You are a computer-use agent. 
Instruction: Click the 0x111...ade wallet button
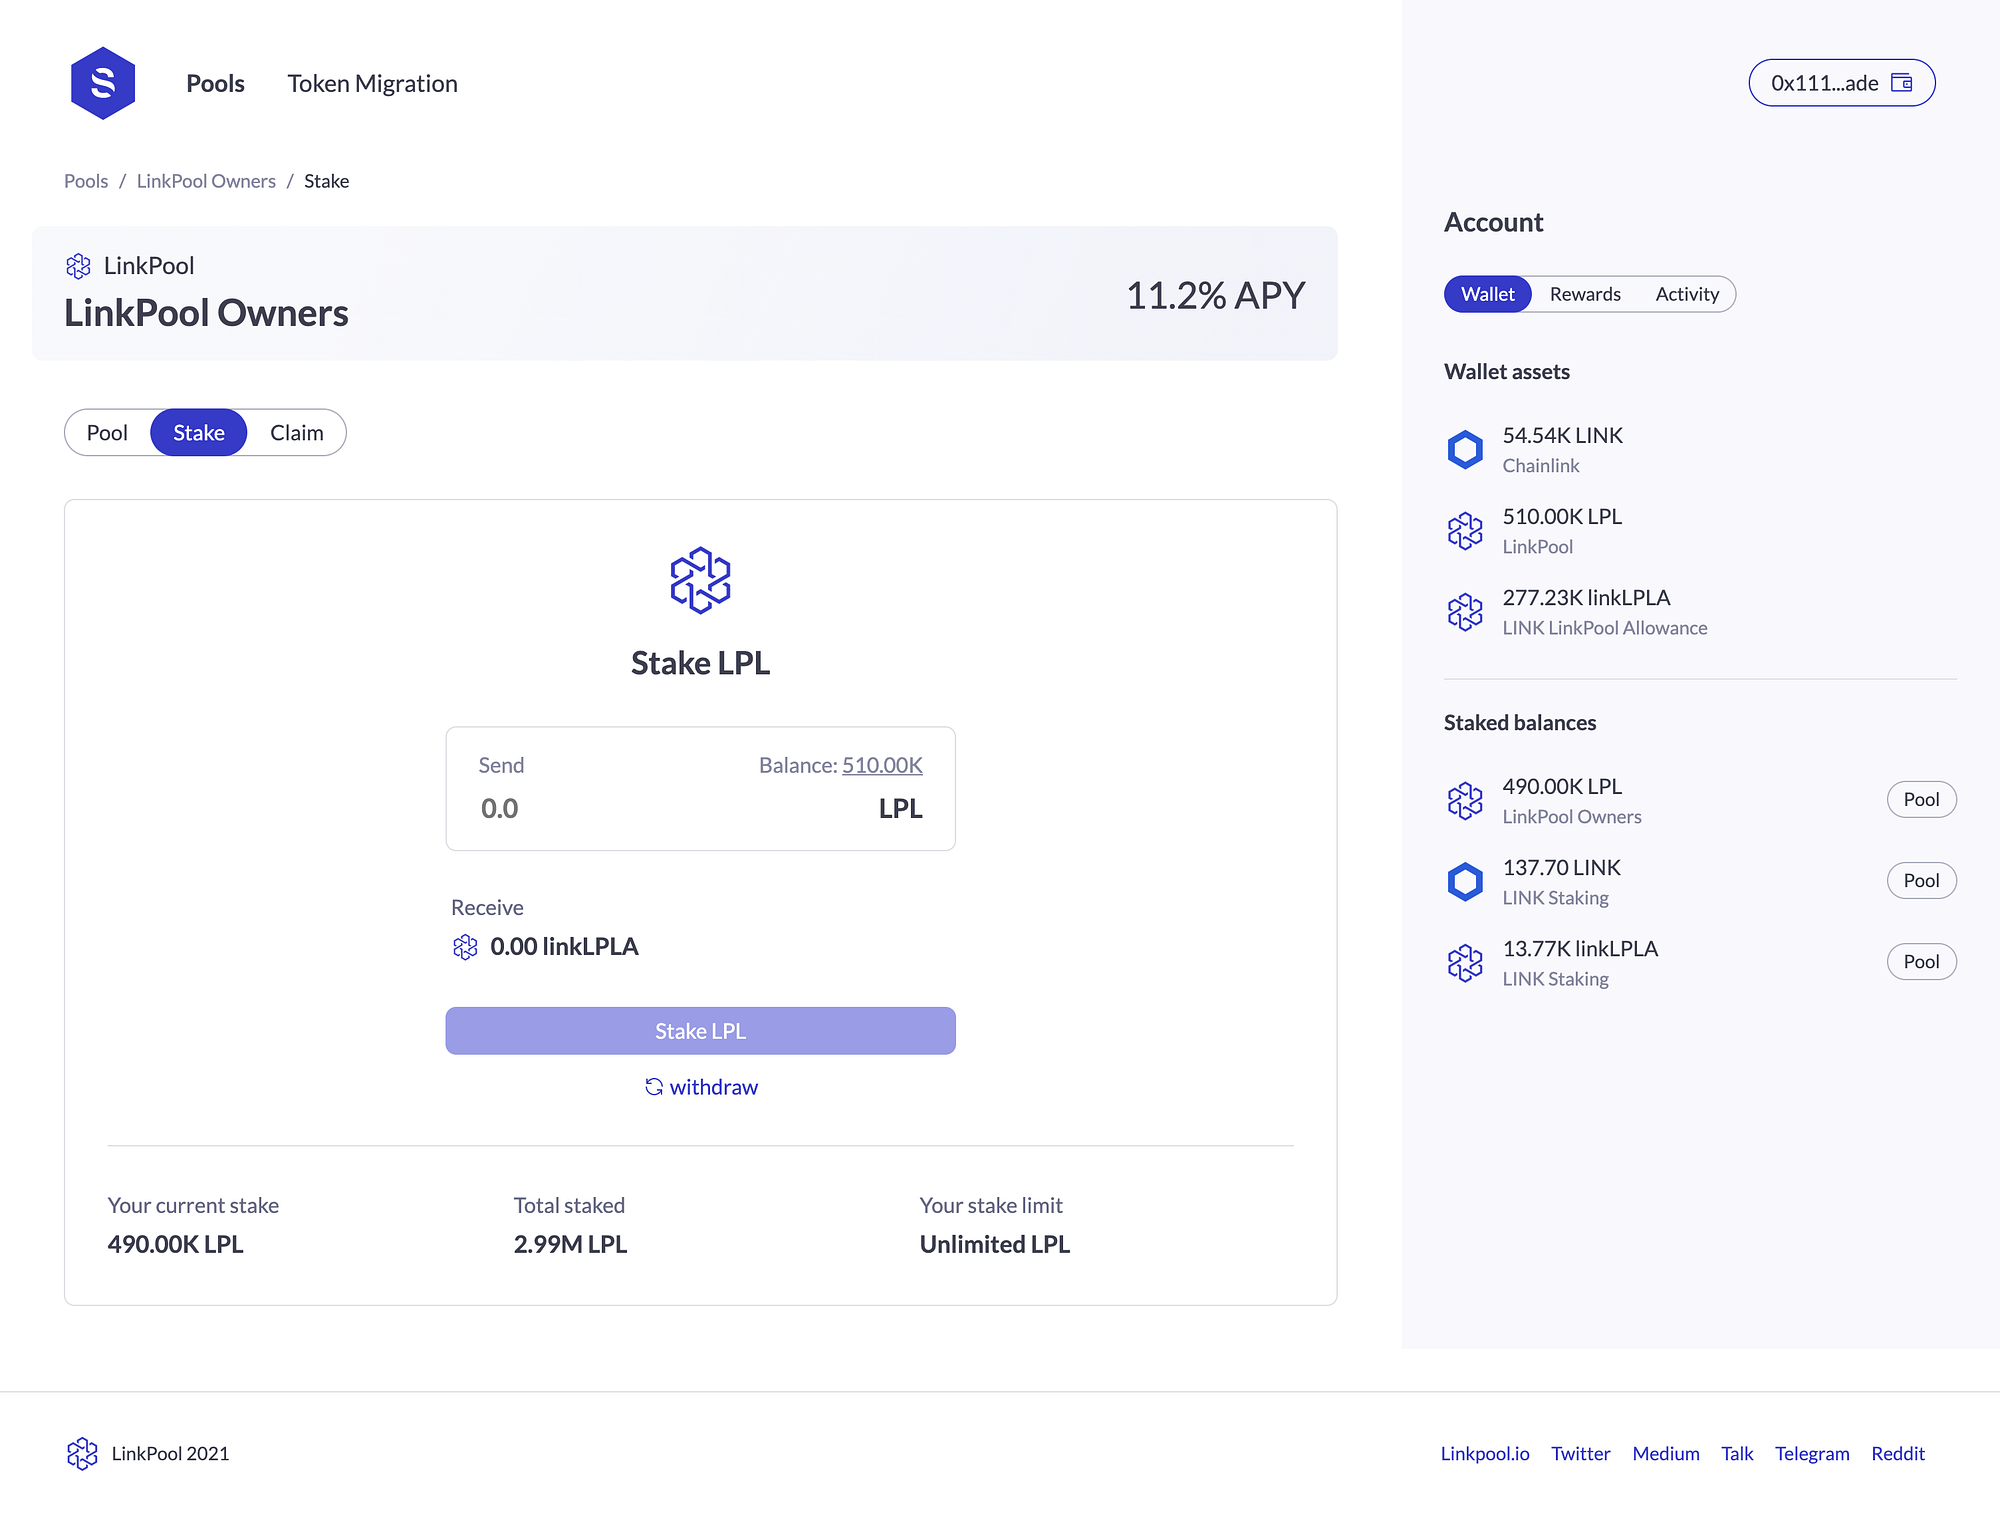(x=1842, y=83)
